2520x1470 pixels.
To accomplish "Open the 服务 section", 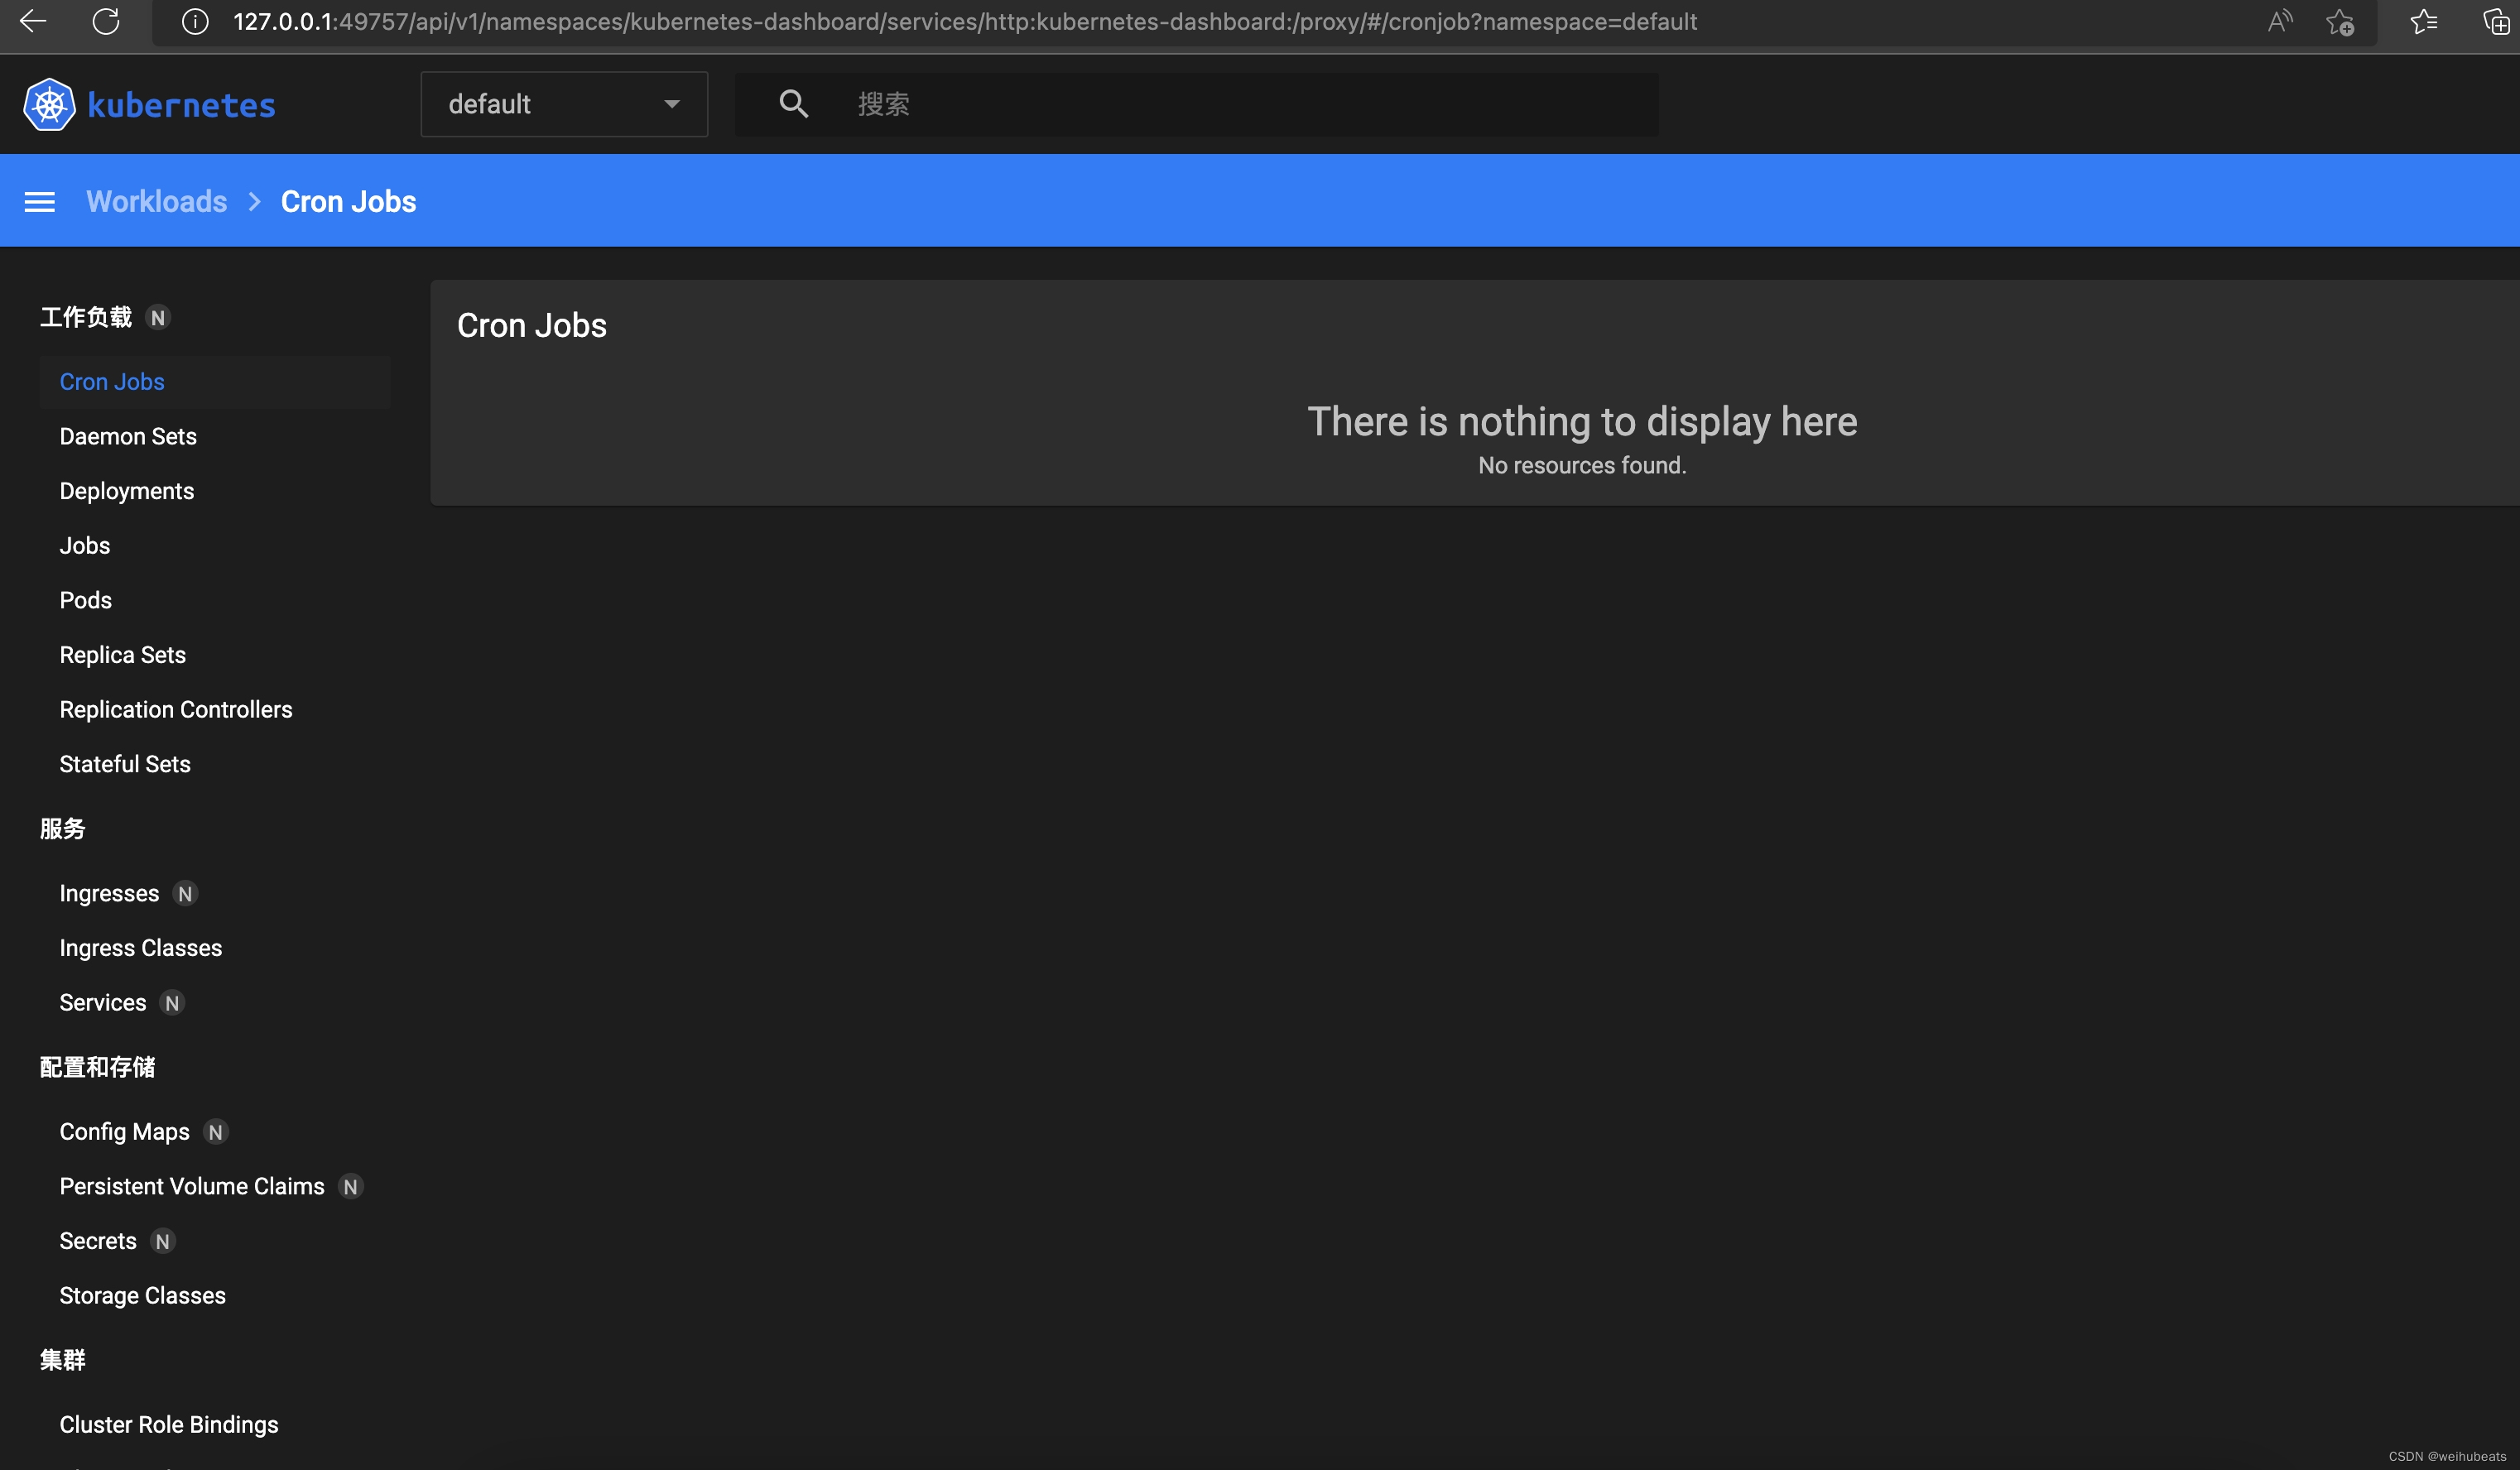I will coord(63,829).
